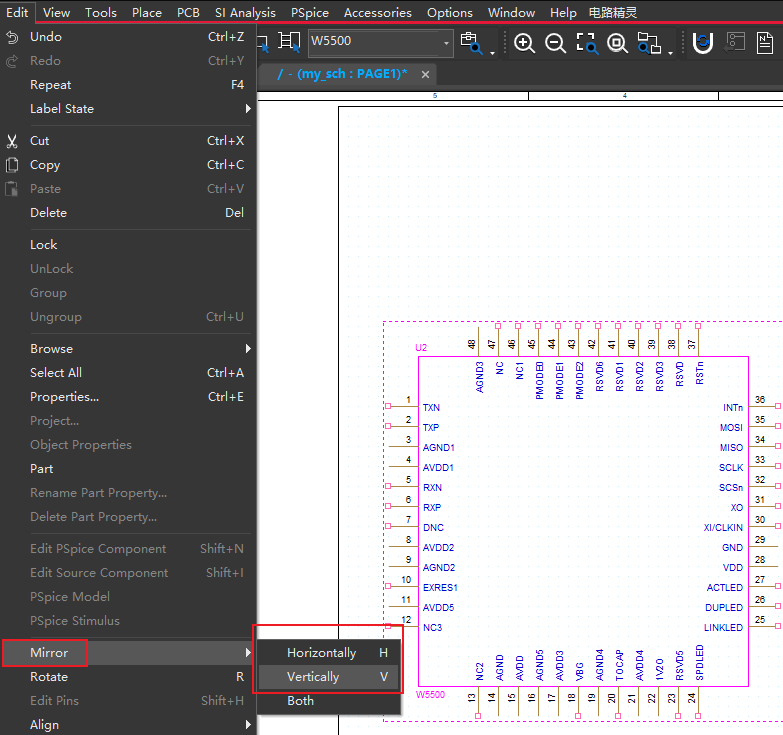The image size is (783, 735).
Task: Click the zoom out magnifier icon
Action: pyautogui.click(x=555, y=43)
